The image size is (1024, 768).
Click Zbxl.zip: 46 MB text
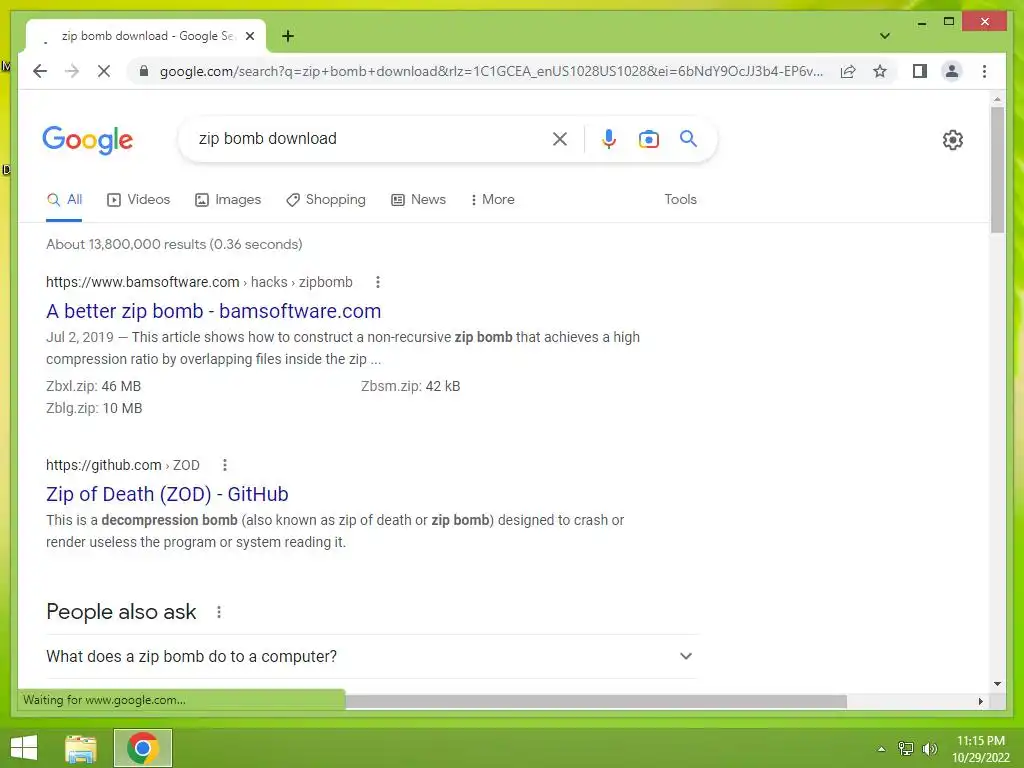click(x=93, y=386)
